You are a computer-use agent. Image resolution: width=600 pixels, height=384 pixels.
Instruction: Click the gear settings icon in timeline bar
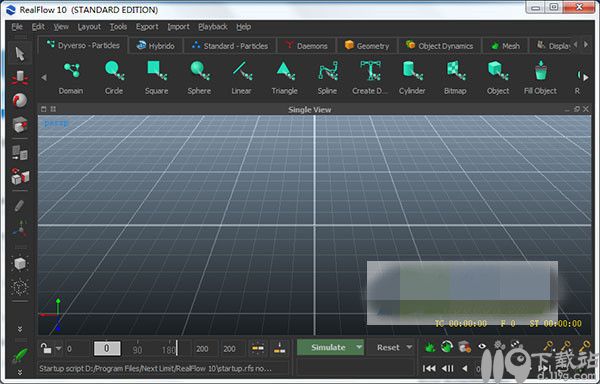tap(499, 346)
